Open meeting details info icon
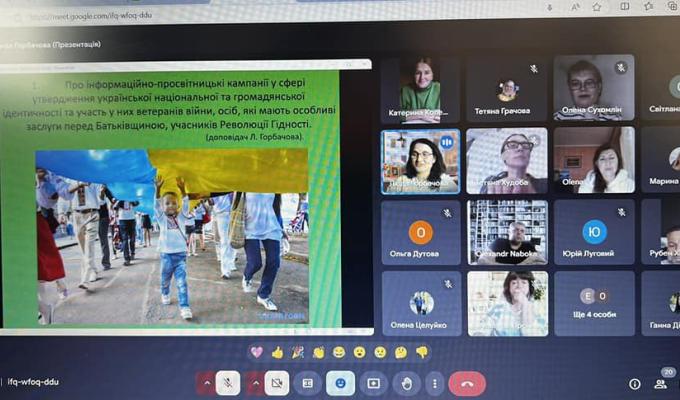Image resolution: width=680 pixels, height=400 pixels. click(x=634, y=384)
